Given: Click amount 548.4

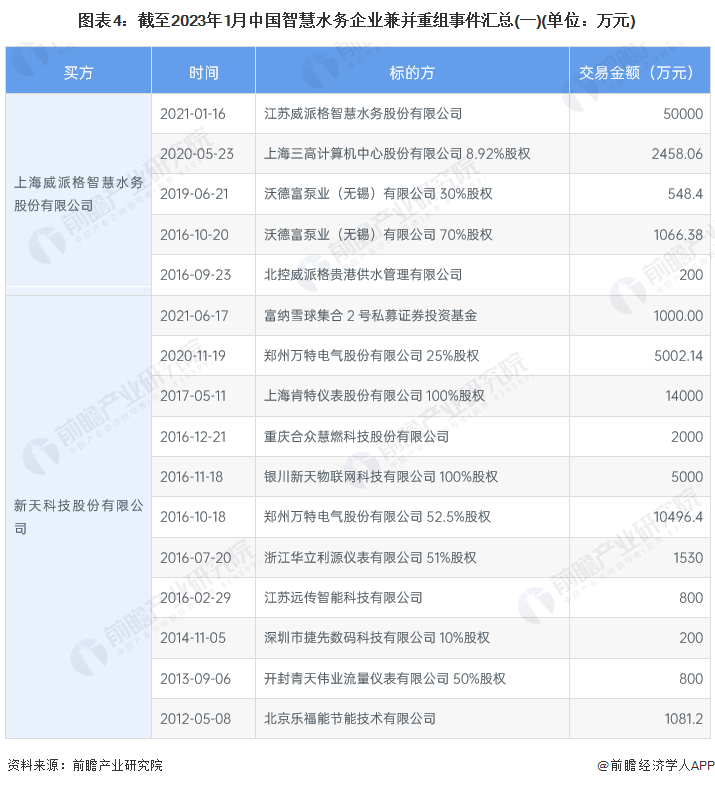Looking at the screenshot, I should coord(685,194).
